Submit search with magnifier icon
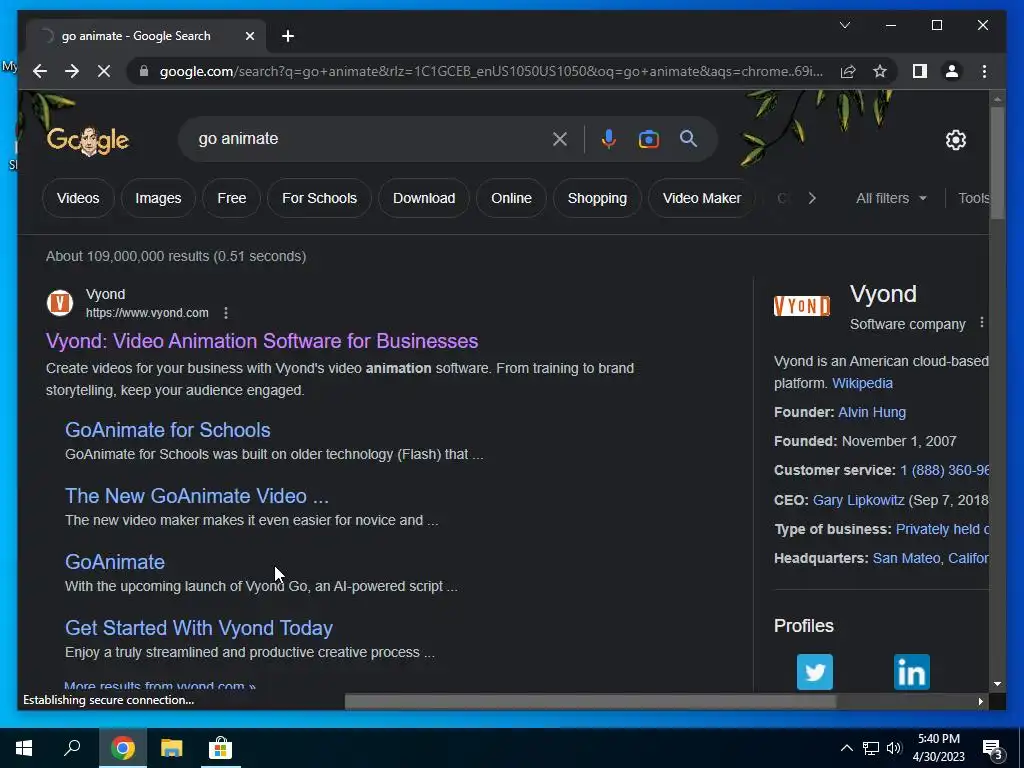 688,138
